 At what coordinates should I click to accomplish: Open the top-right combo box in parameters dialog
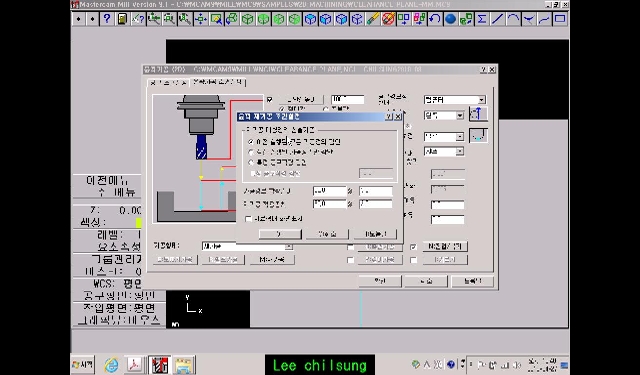pos(455,100)
